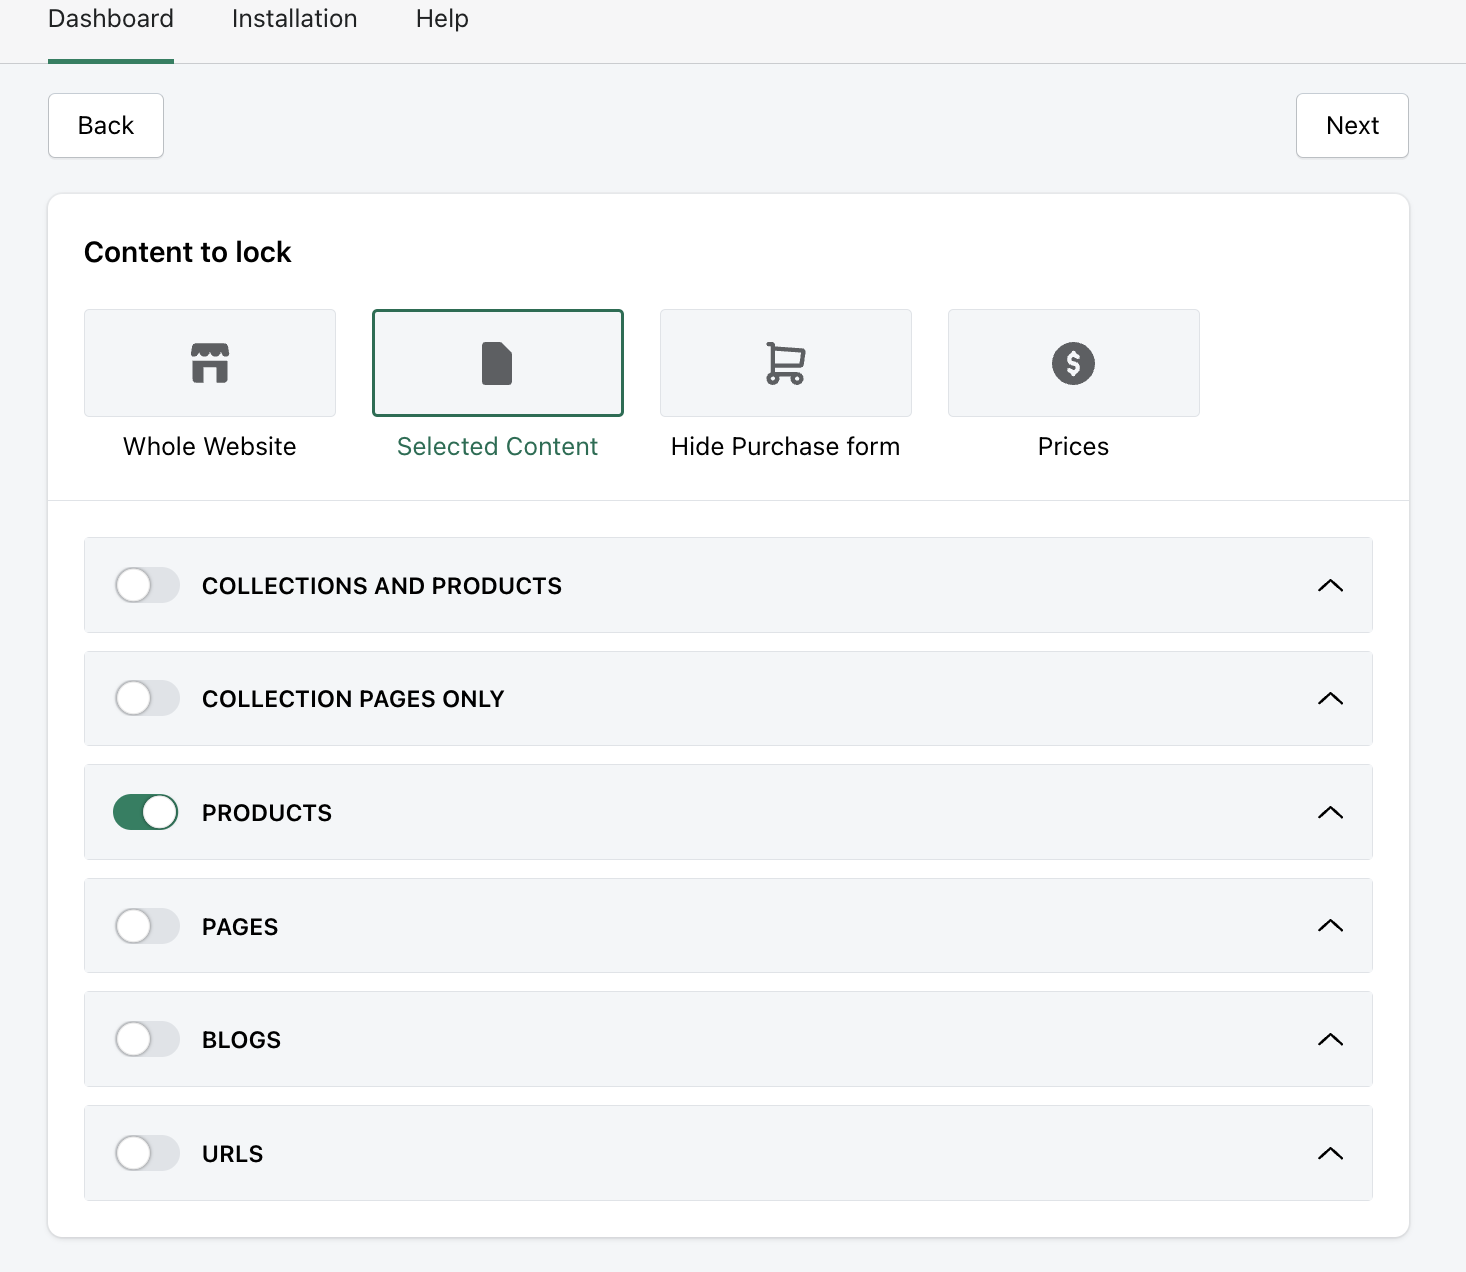Click the Content to lock title
The image size is (1466, 1272).
tap(188, 252)
